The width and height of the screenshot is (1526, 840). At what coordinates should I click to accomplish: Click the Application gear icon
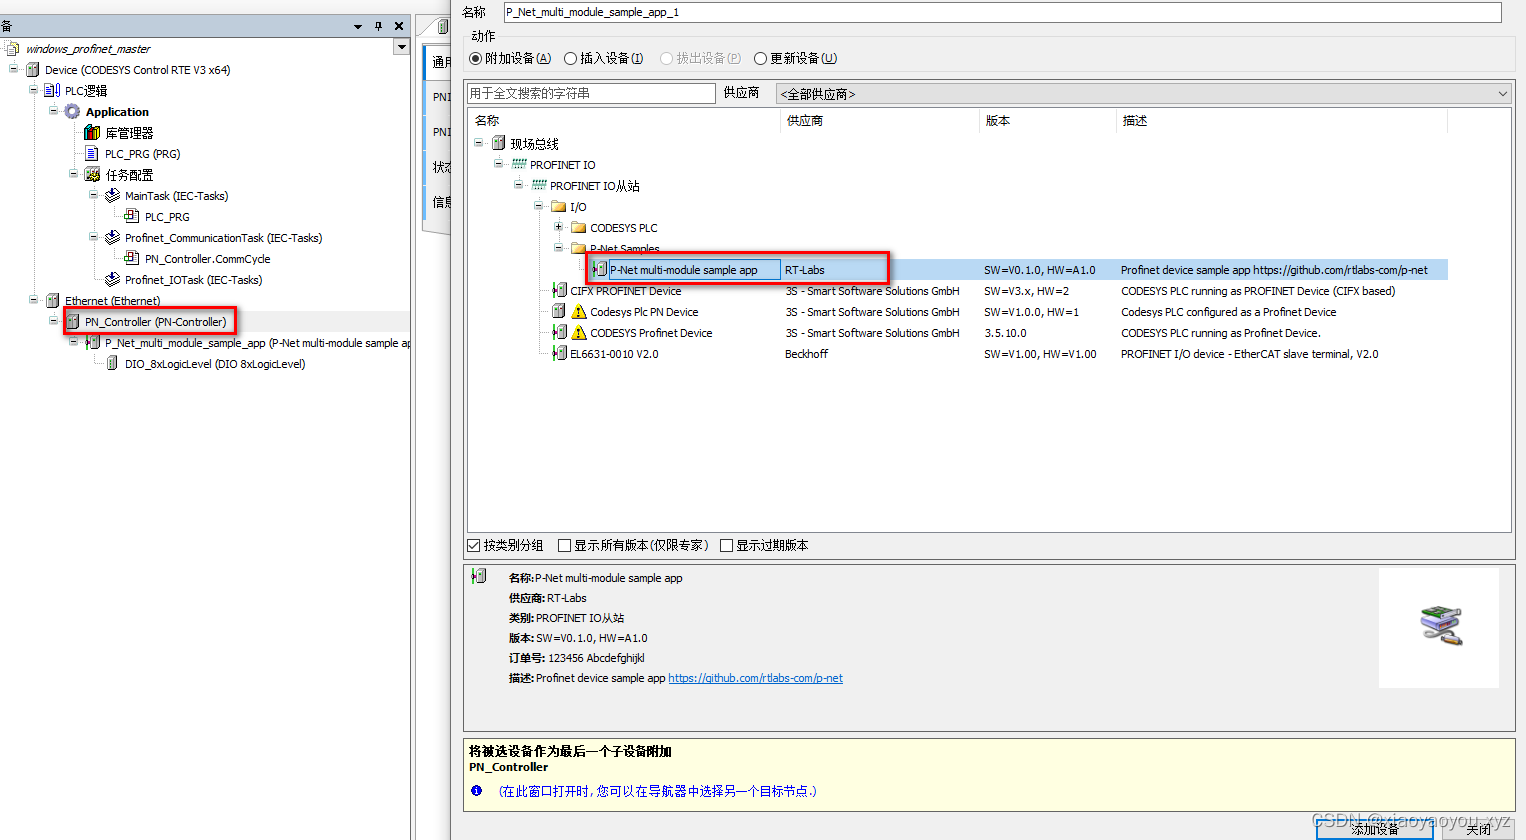click(x=72, y=112)
